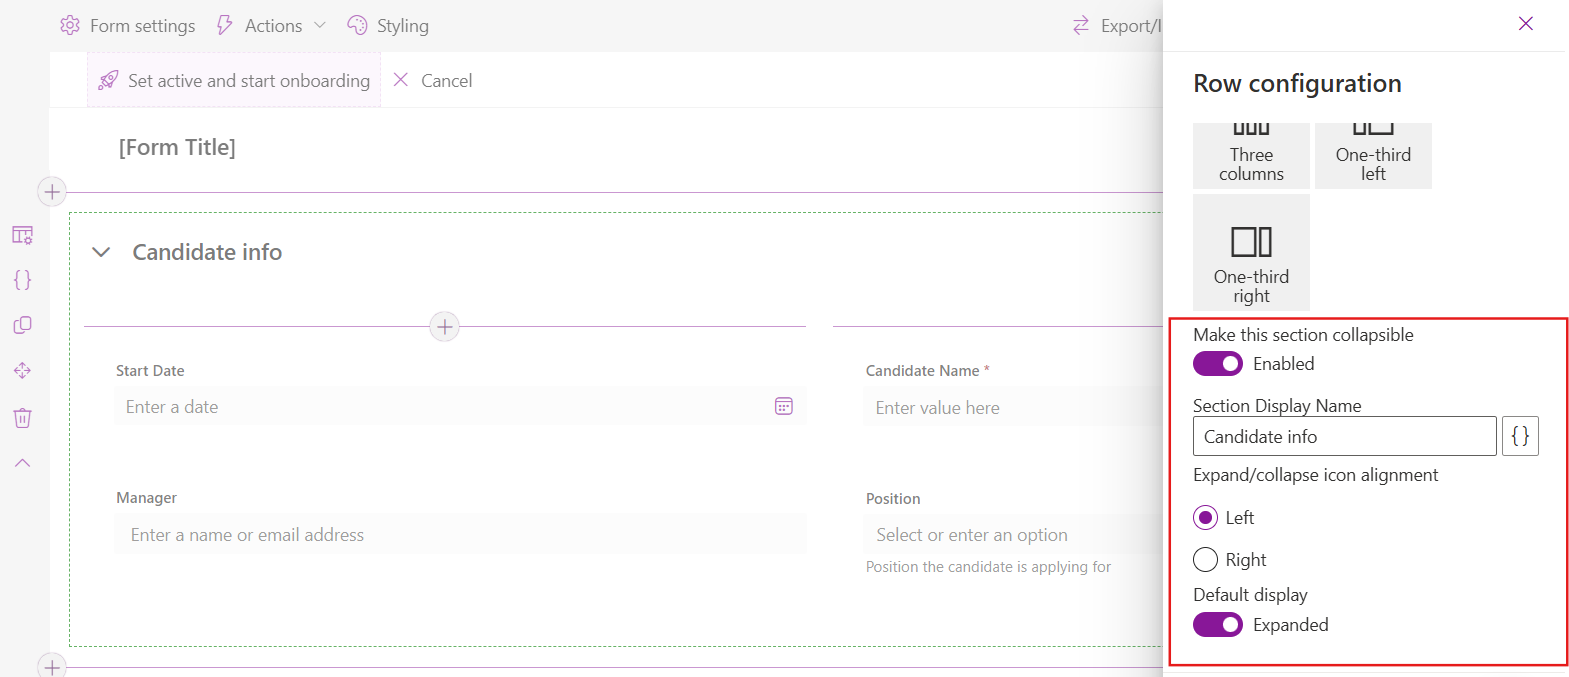Open row configuration icon in left sidebar
1569x677 pixels.
pyautogui.click(x=22, y=235)
